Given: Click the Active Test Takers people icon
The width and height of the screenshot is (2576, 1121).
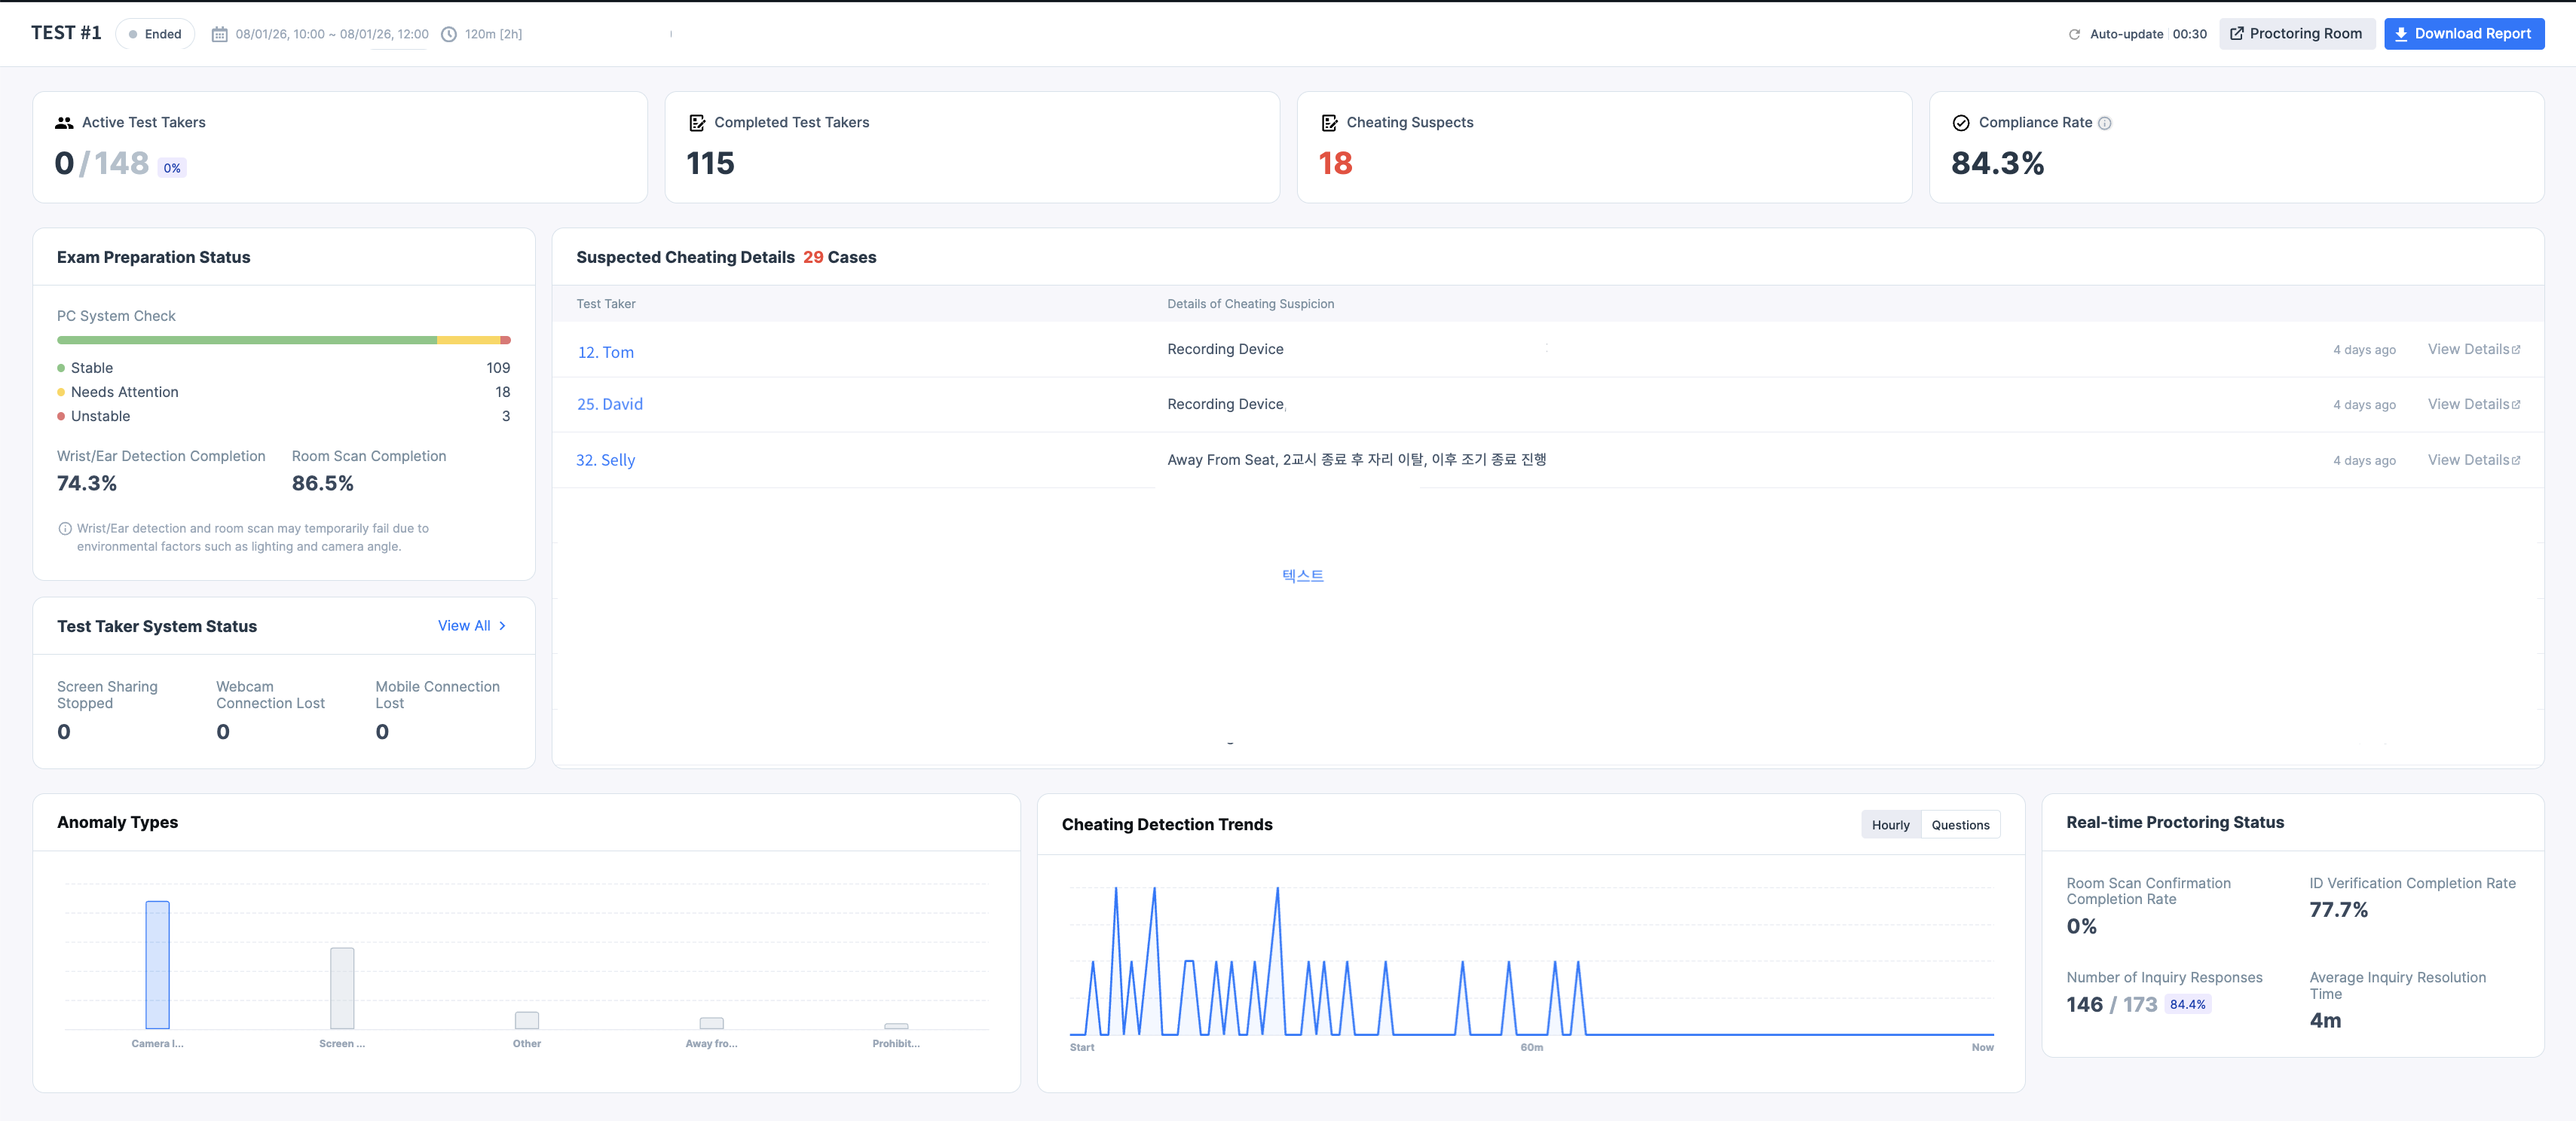Looking at the screenshot, I should click(x=64, y=123).
